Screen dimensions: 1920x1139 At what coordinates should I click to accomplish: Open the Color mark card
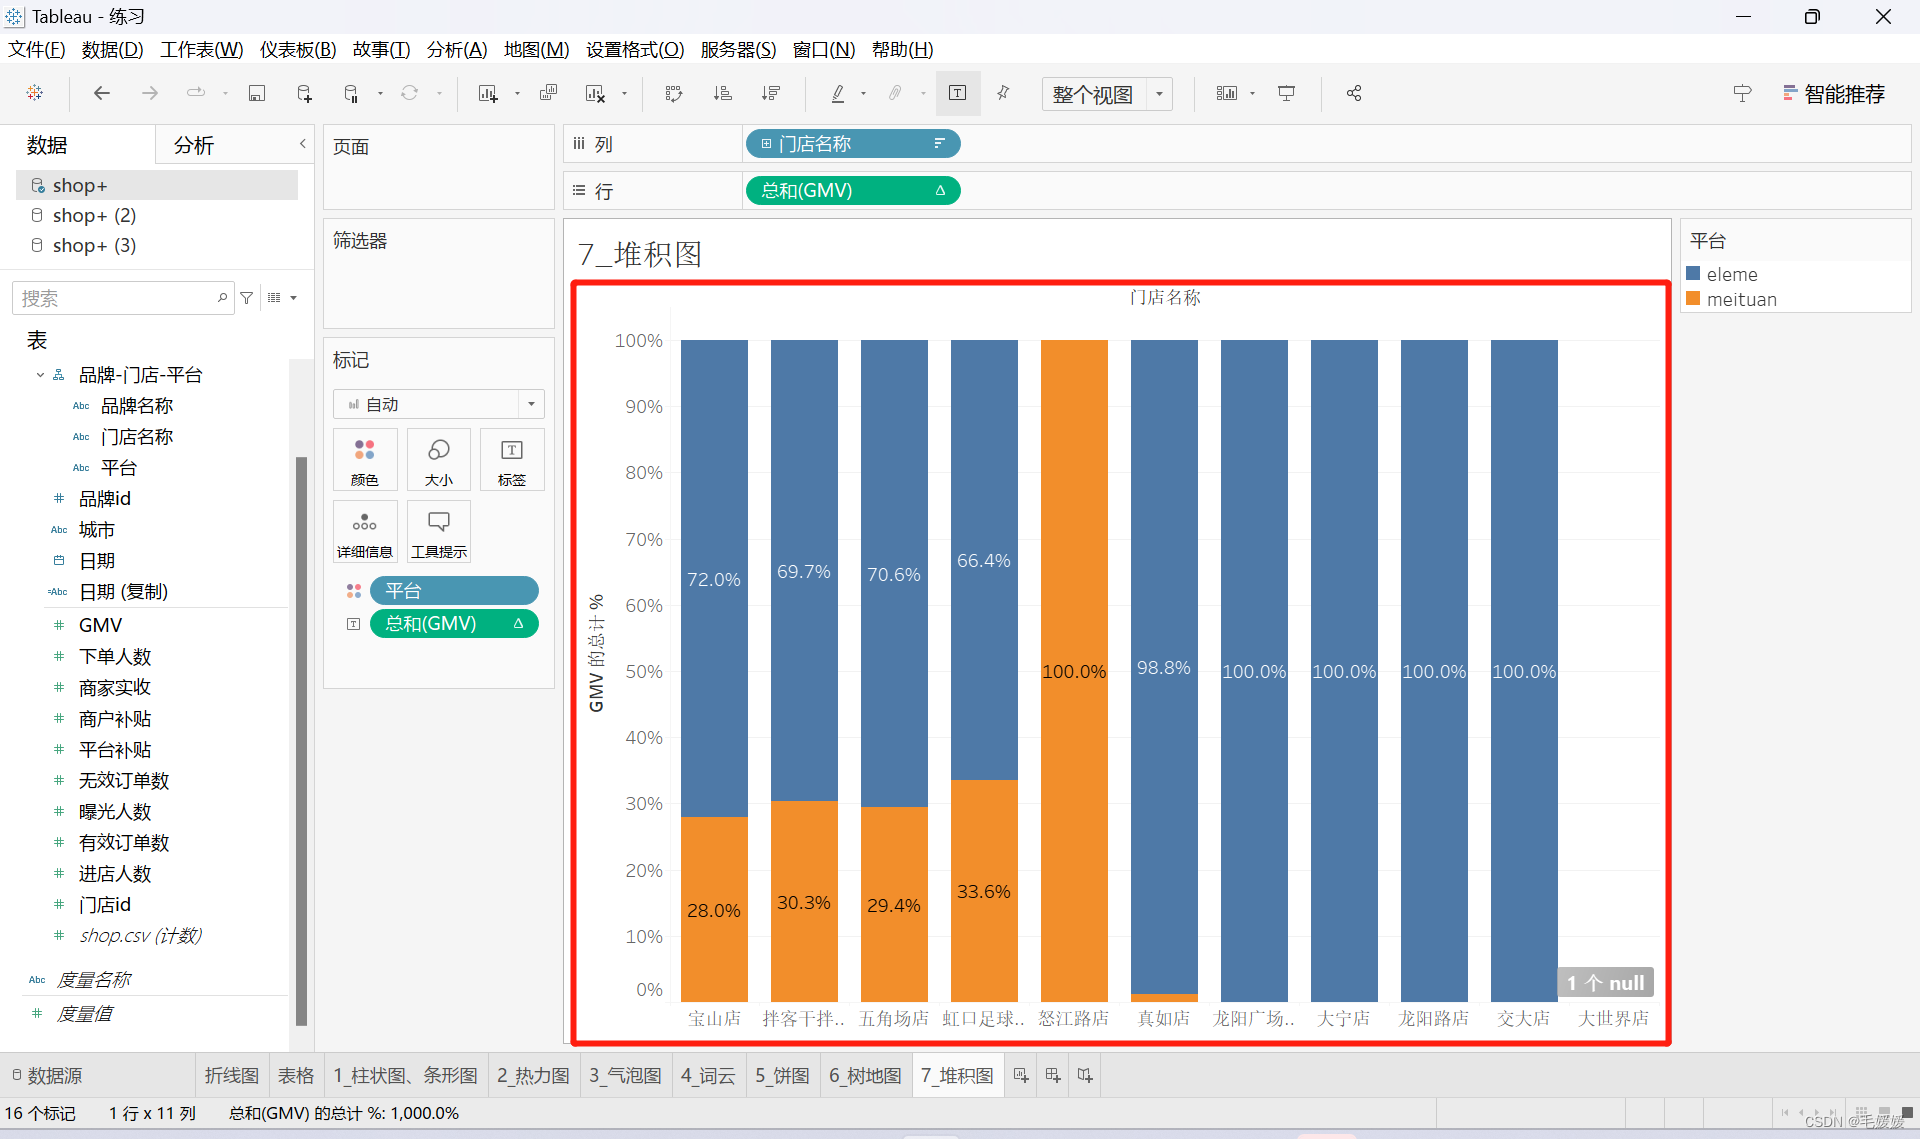pyautogui.click(x=365, y=460)
